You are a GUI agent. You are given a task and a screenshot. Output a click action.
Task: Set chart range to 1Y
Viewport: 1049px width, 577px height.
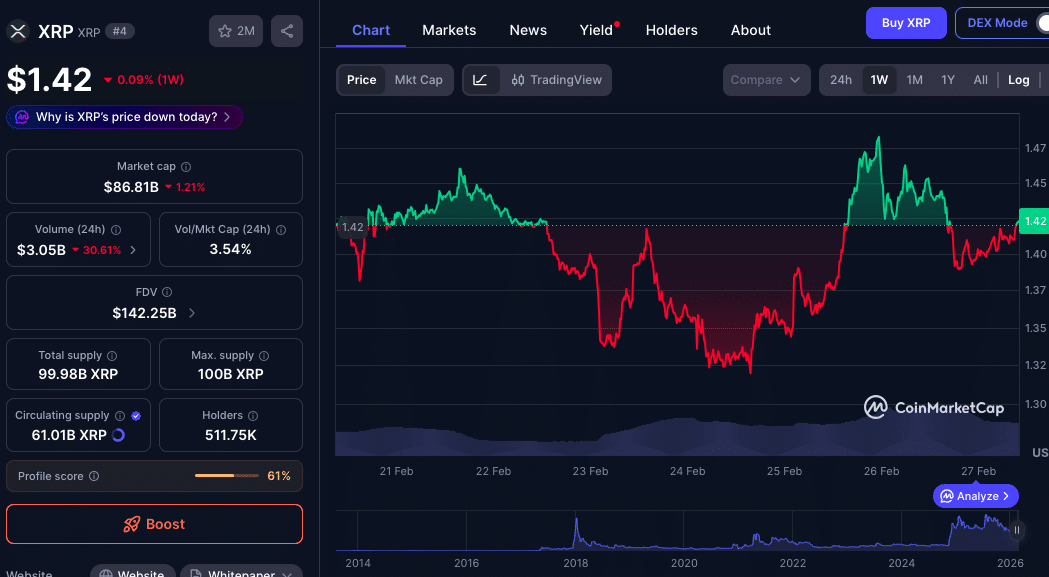(948, 80)
